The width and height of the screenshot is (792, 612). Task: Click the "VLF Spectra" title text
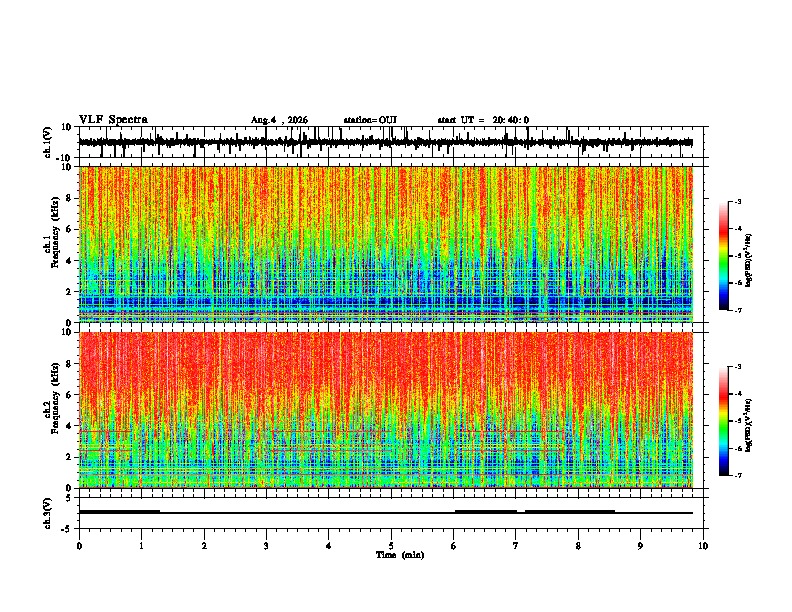(113, 120)
